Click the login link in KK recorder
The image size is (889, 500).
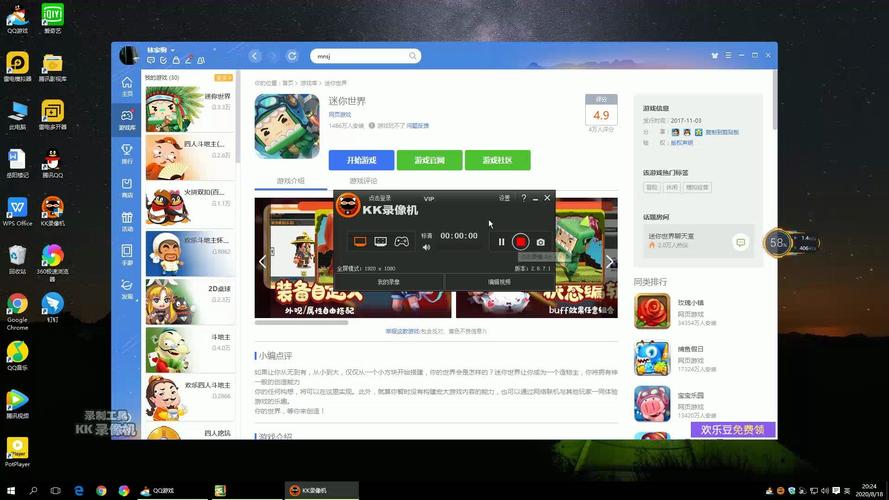380,198
